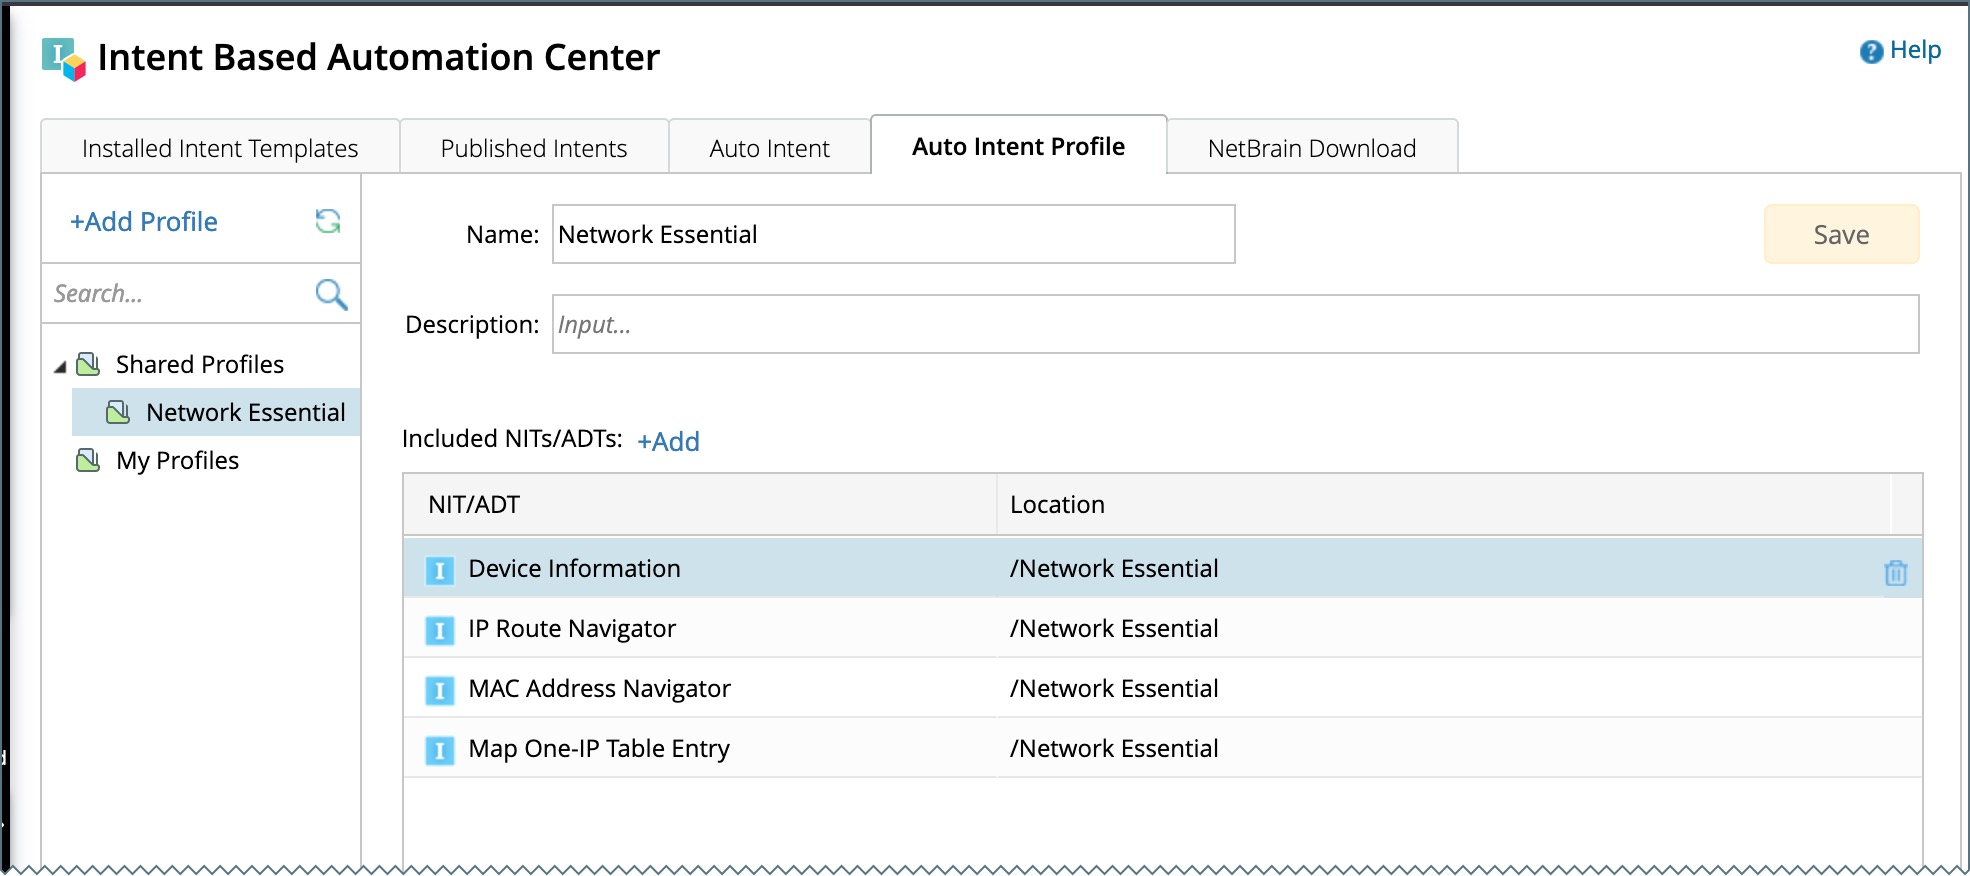This screenshot has height=876, width=1970.
Task: Click +Add next to Included NITs/ADTs
Action: pyautogui.click(x=668, y=441)
